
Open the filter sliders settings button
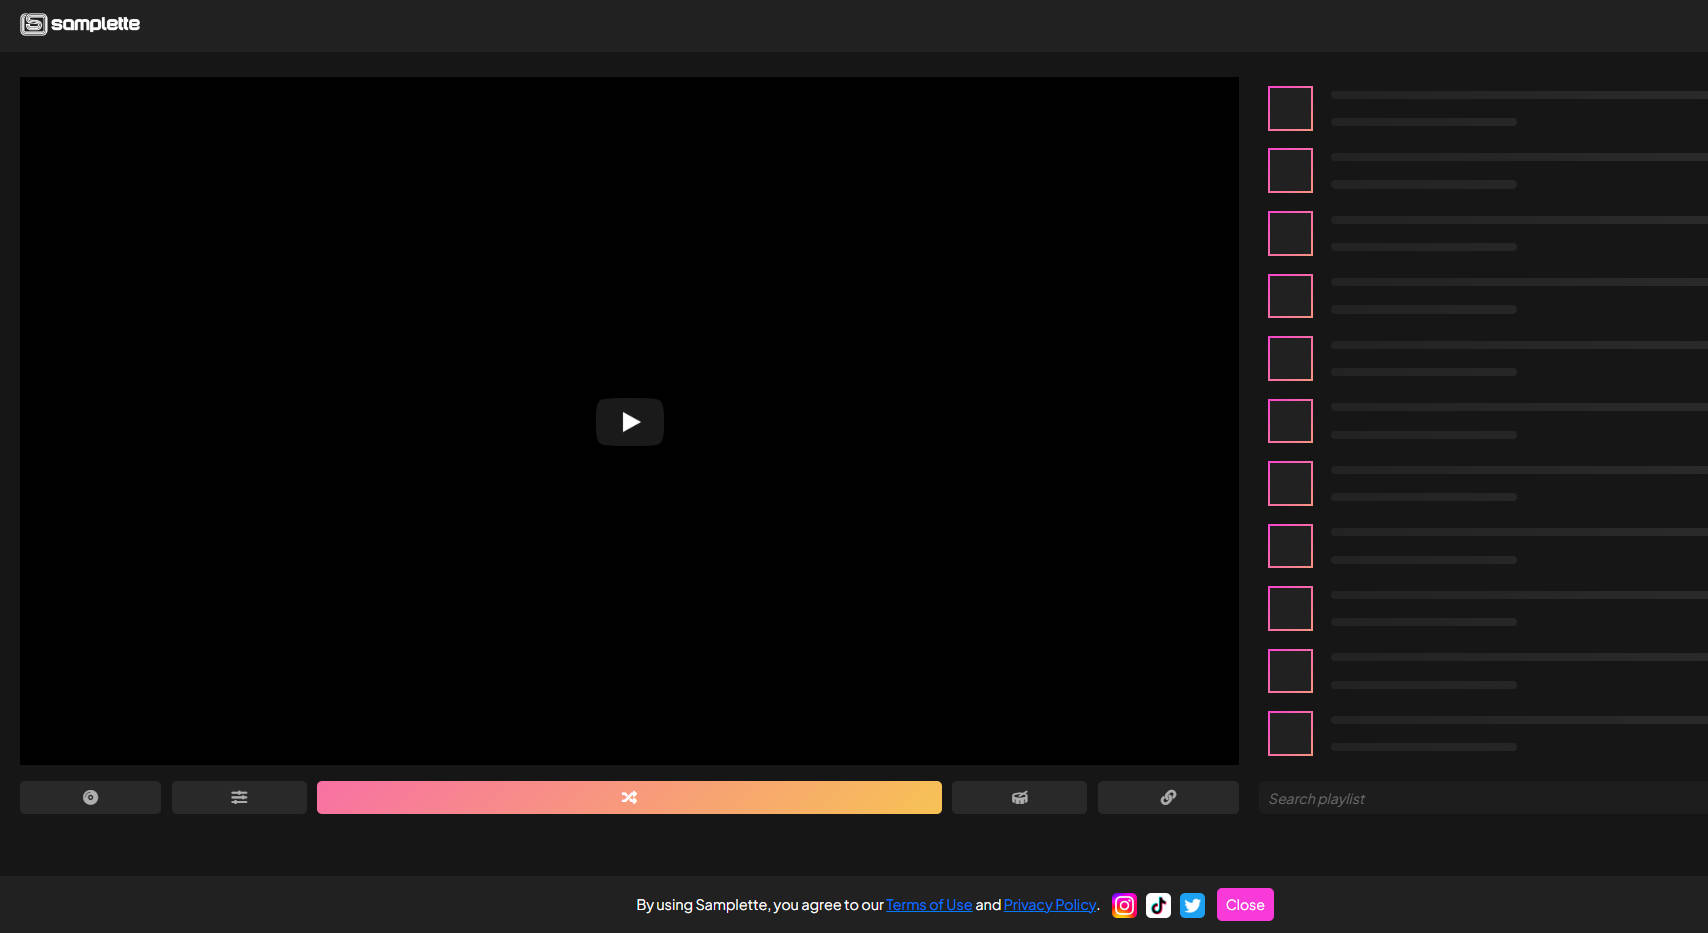point(239,798)
